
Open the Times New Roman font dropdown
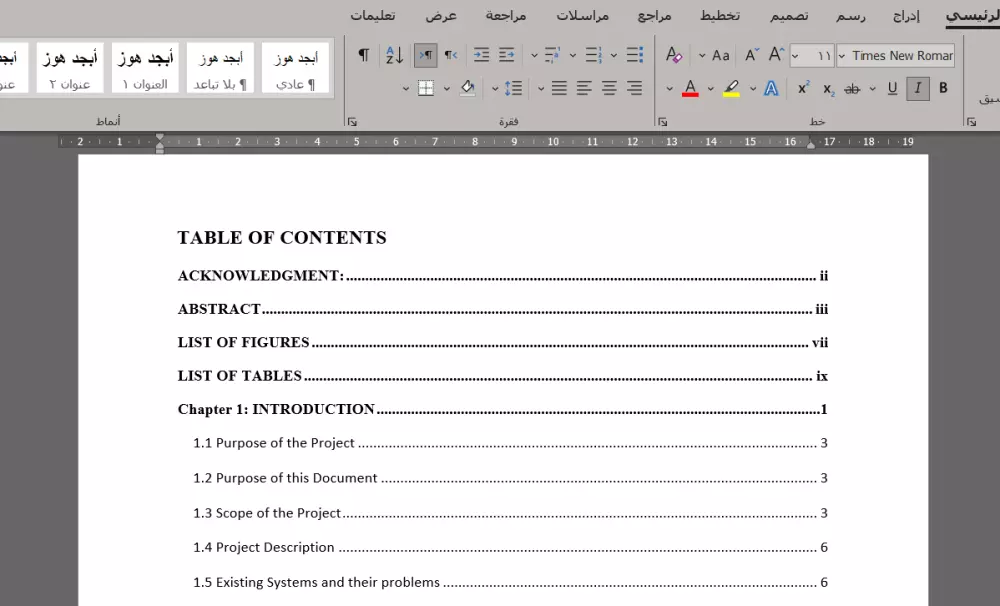[x=842, y=56]
